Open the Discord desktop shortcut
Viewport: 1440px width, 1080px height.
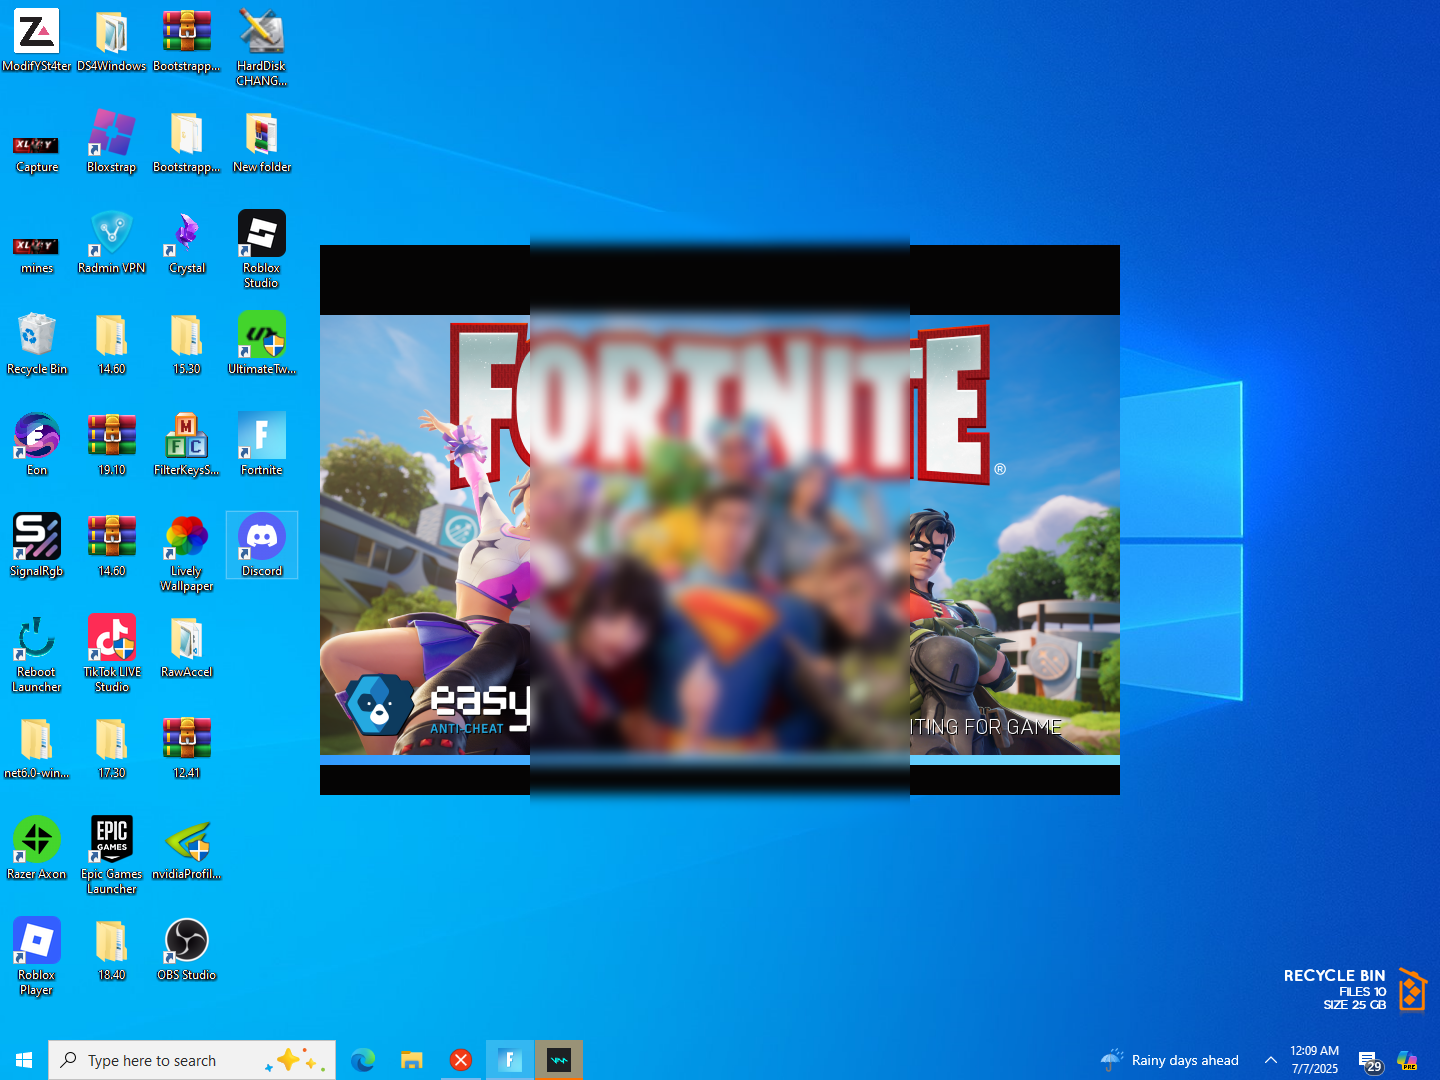(x=261, y=546)
